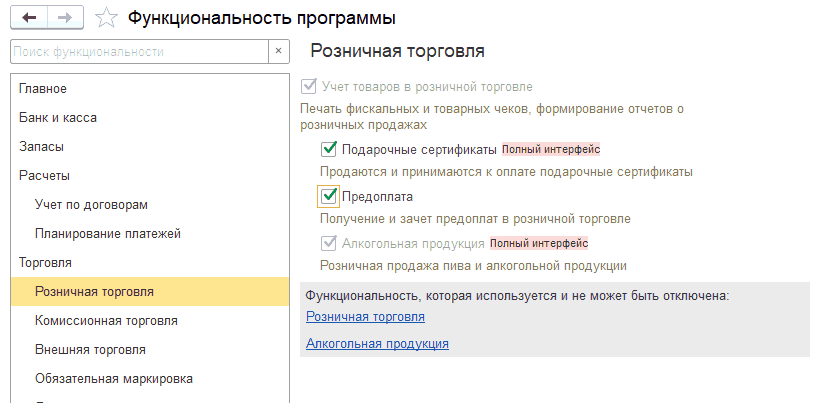Click the Учет товаров в розничной торговле checkbox
816x403 pixels.
(x=309, y=87)
